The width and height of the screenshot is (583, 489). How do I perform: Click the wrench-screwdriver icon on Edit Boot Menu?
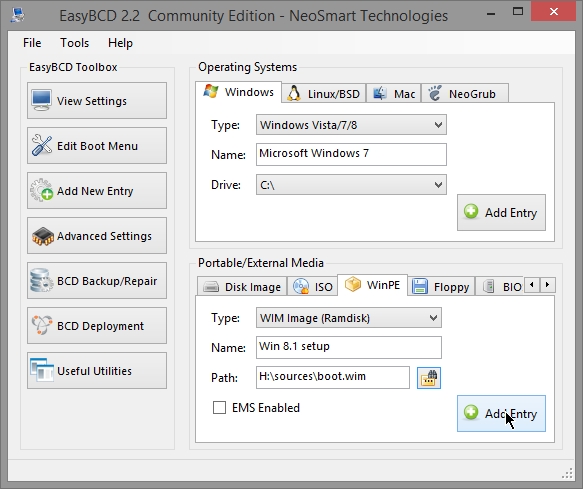click(x=42, y=145)
